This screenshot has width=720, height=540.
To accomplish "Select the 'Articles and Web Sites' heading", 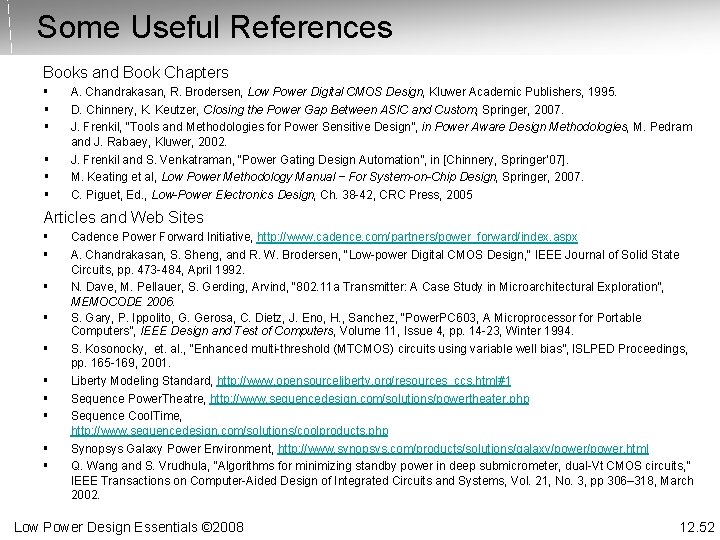I will tap(124, 217).
